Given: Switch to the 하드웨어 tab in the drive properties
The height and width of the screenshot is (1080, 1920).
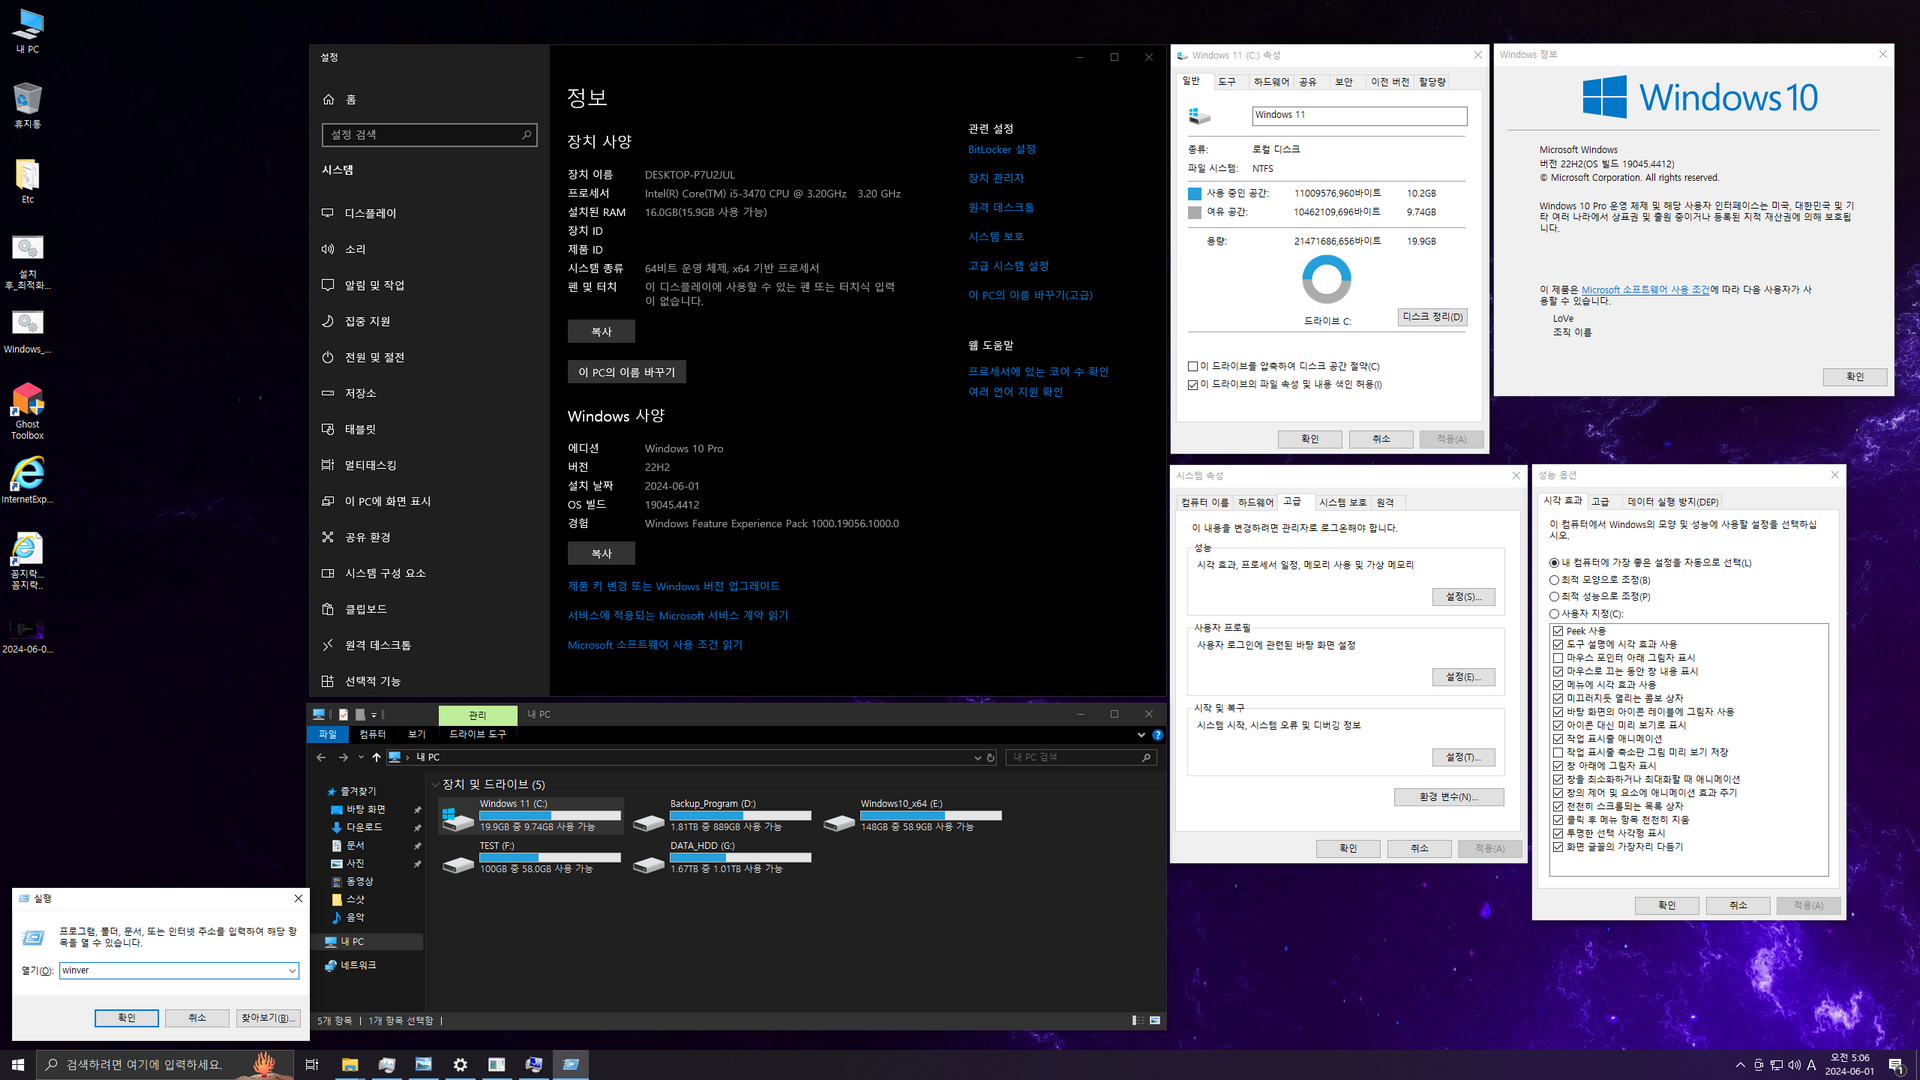Looking at the screenshot, I should click(x=1270, y=82).
